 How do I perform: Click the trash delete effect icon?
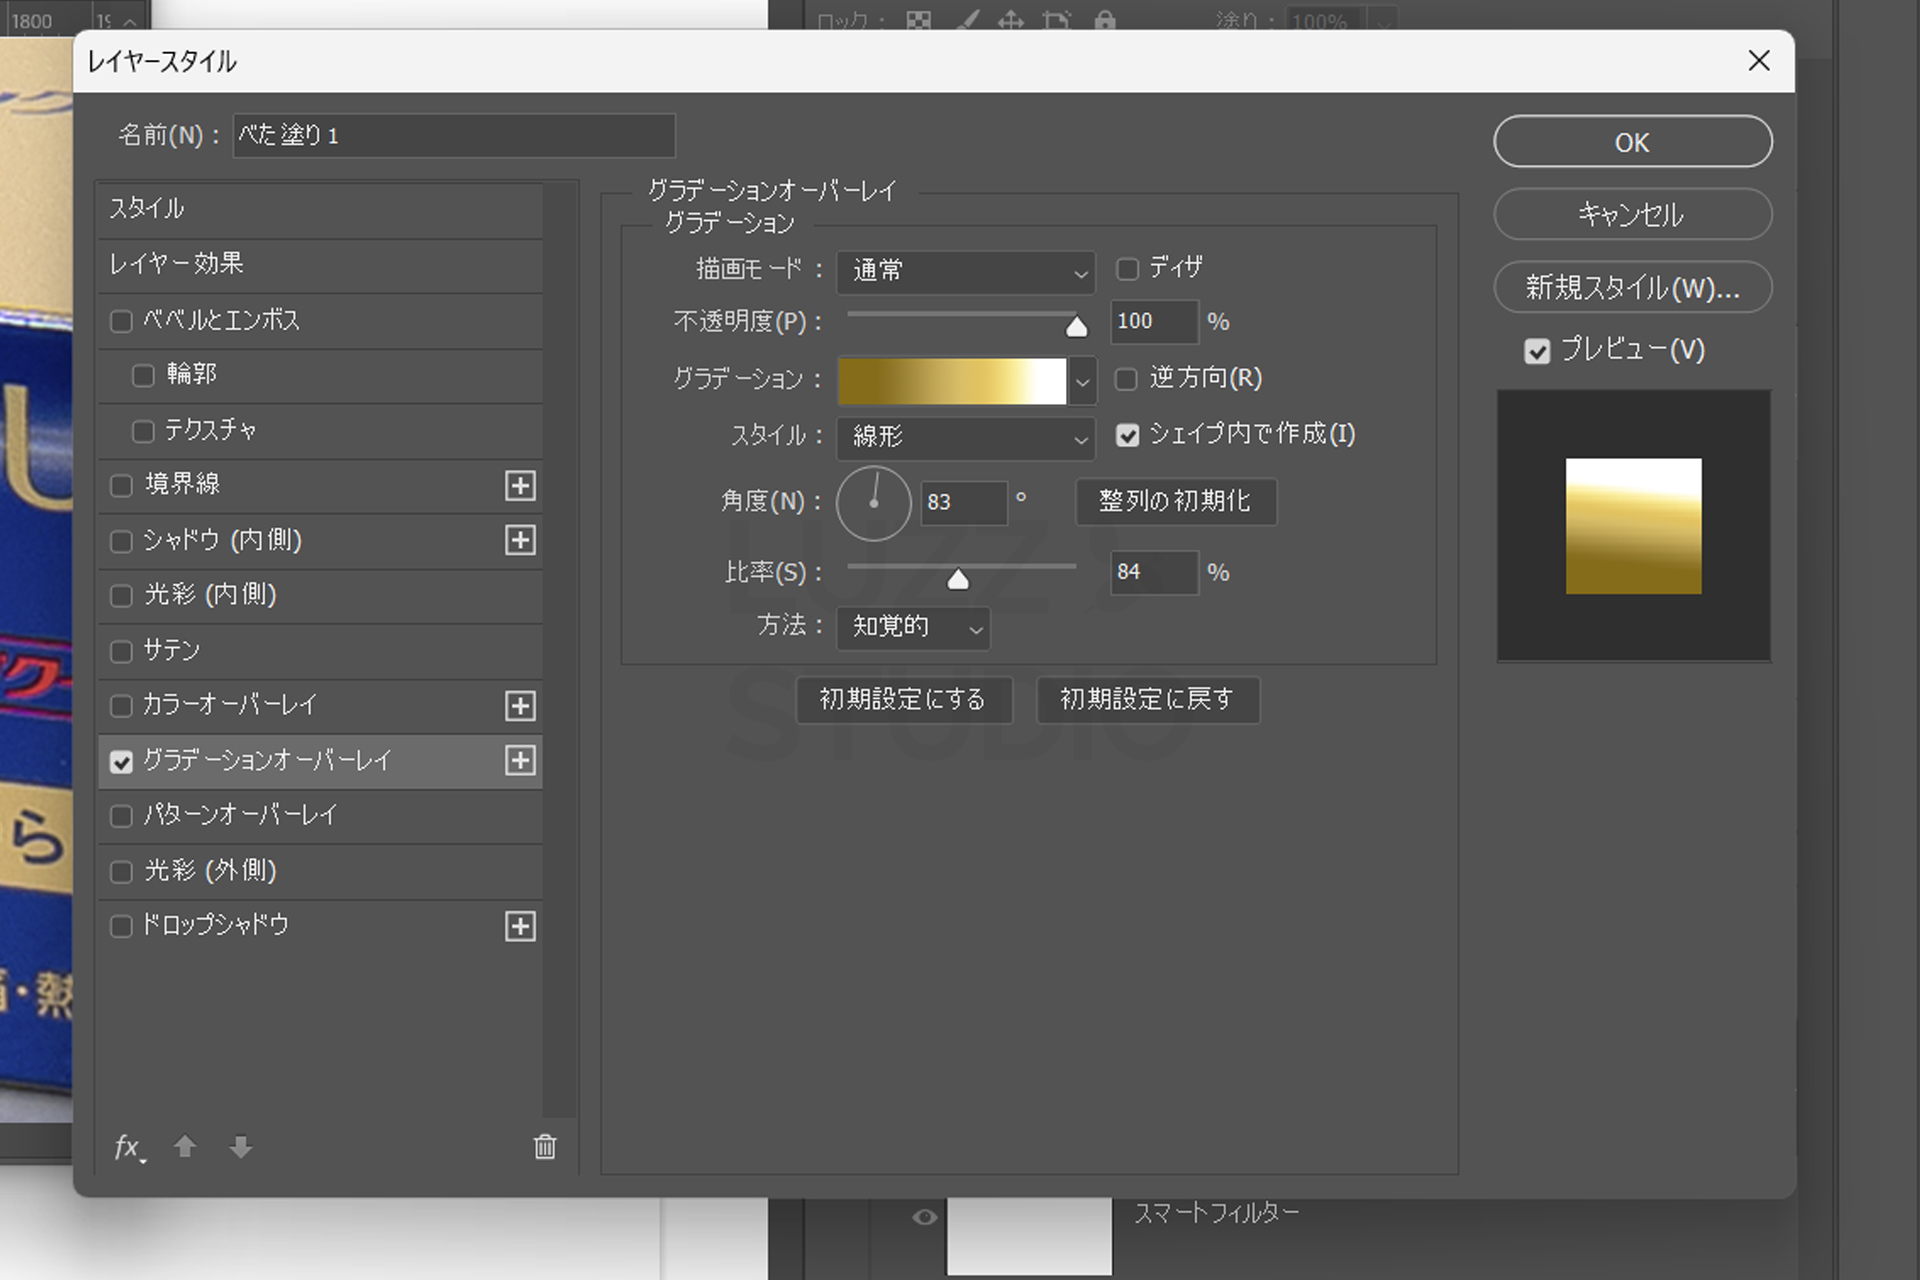[545, 1147]
